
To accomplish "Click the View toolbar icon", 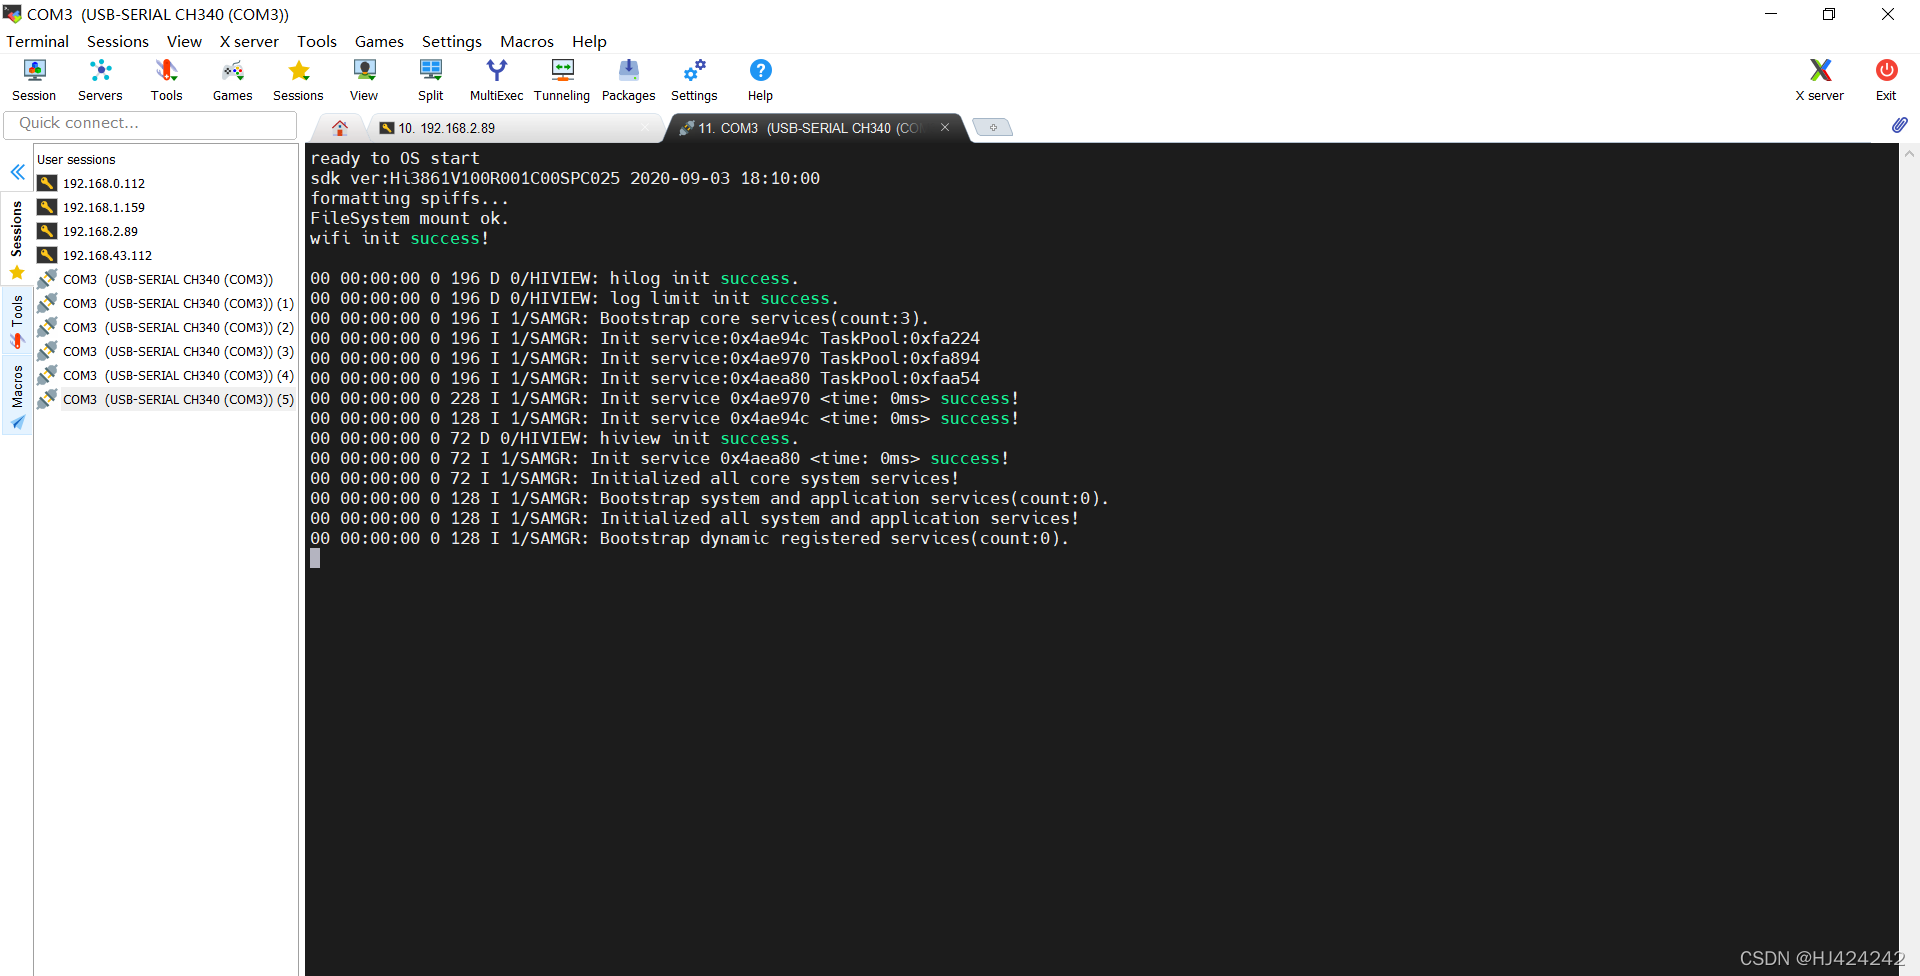I will pyautogui.click(x=364, y=80).
